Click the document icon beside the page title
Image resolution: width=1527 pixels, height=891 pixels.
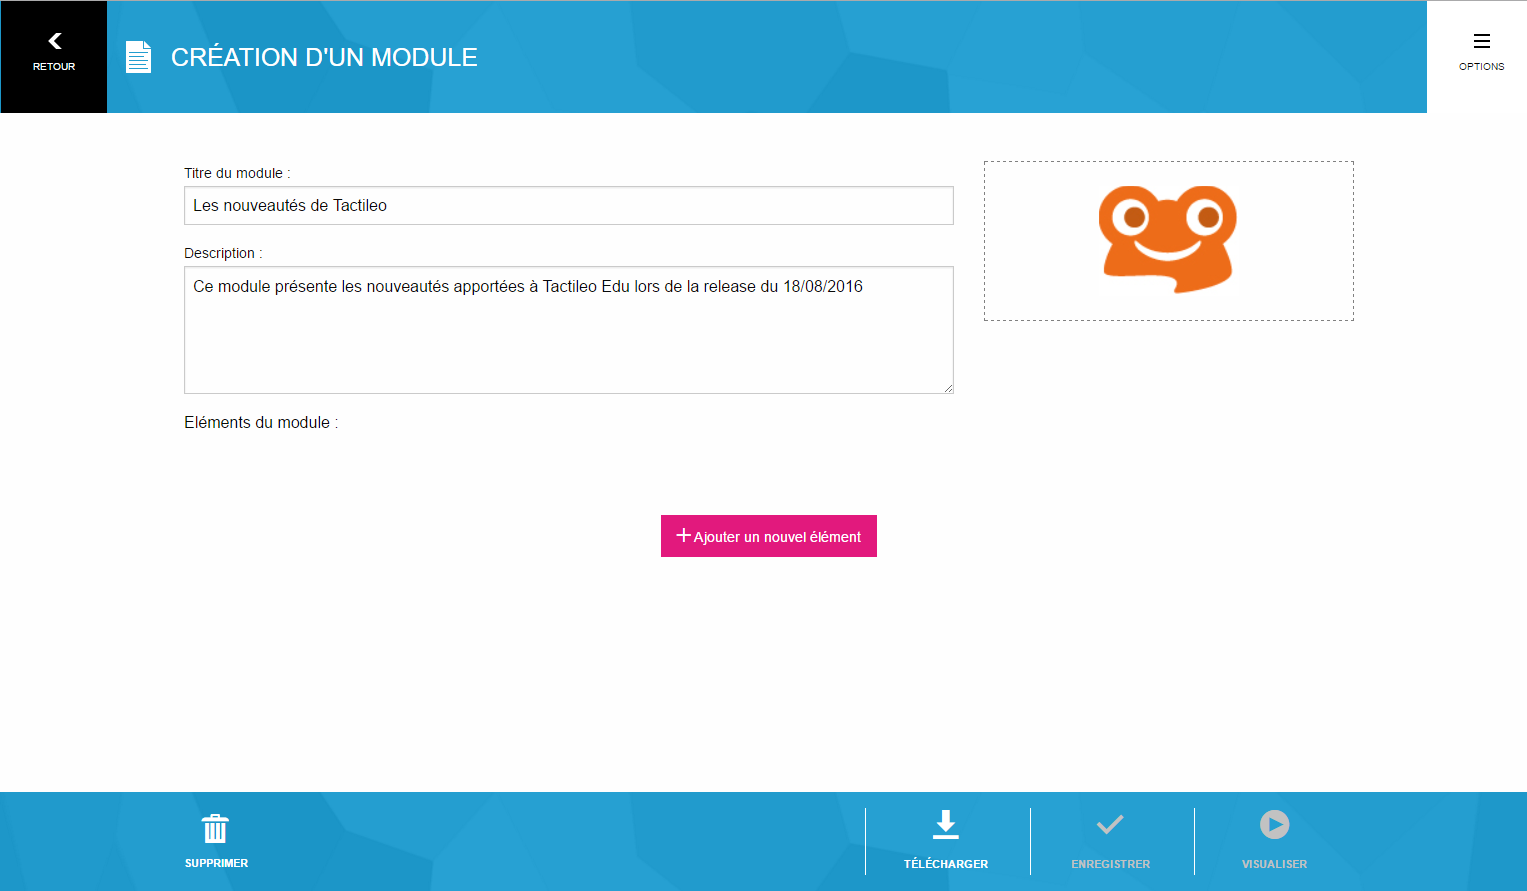pos(138,57)
